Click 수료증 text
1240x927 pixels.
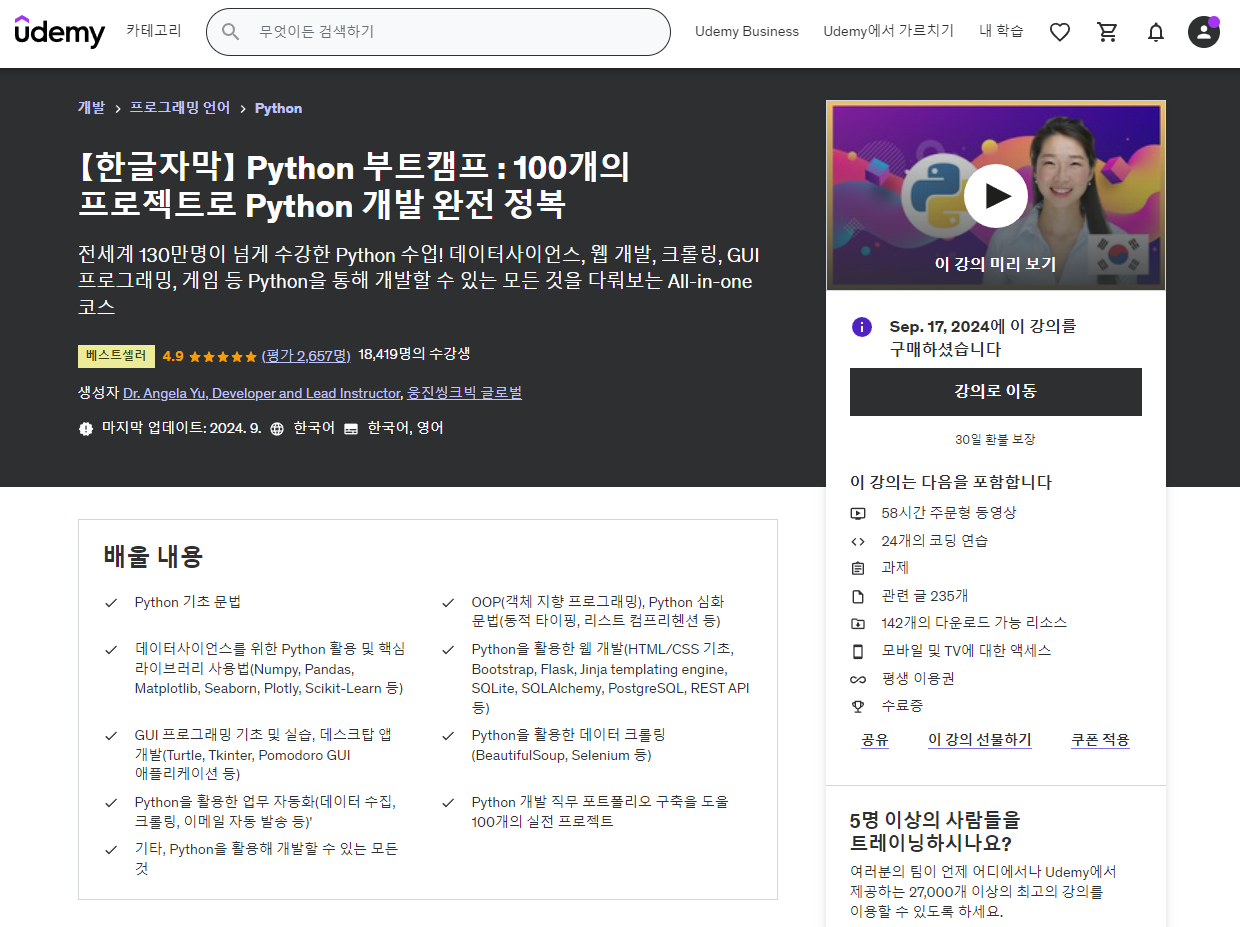pyautogui.click(x=902, y=706)
